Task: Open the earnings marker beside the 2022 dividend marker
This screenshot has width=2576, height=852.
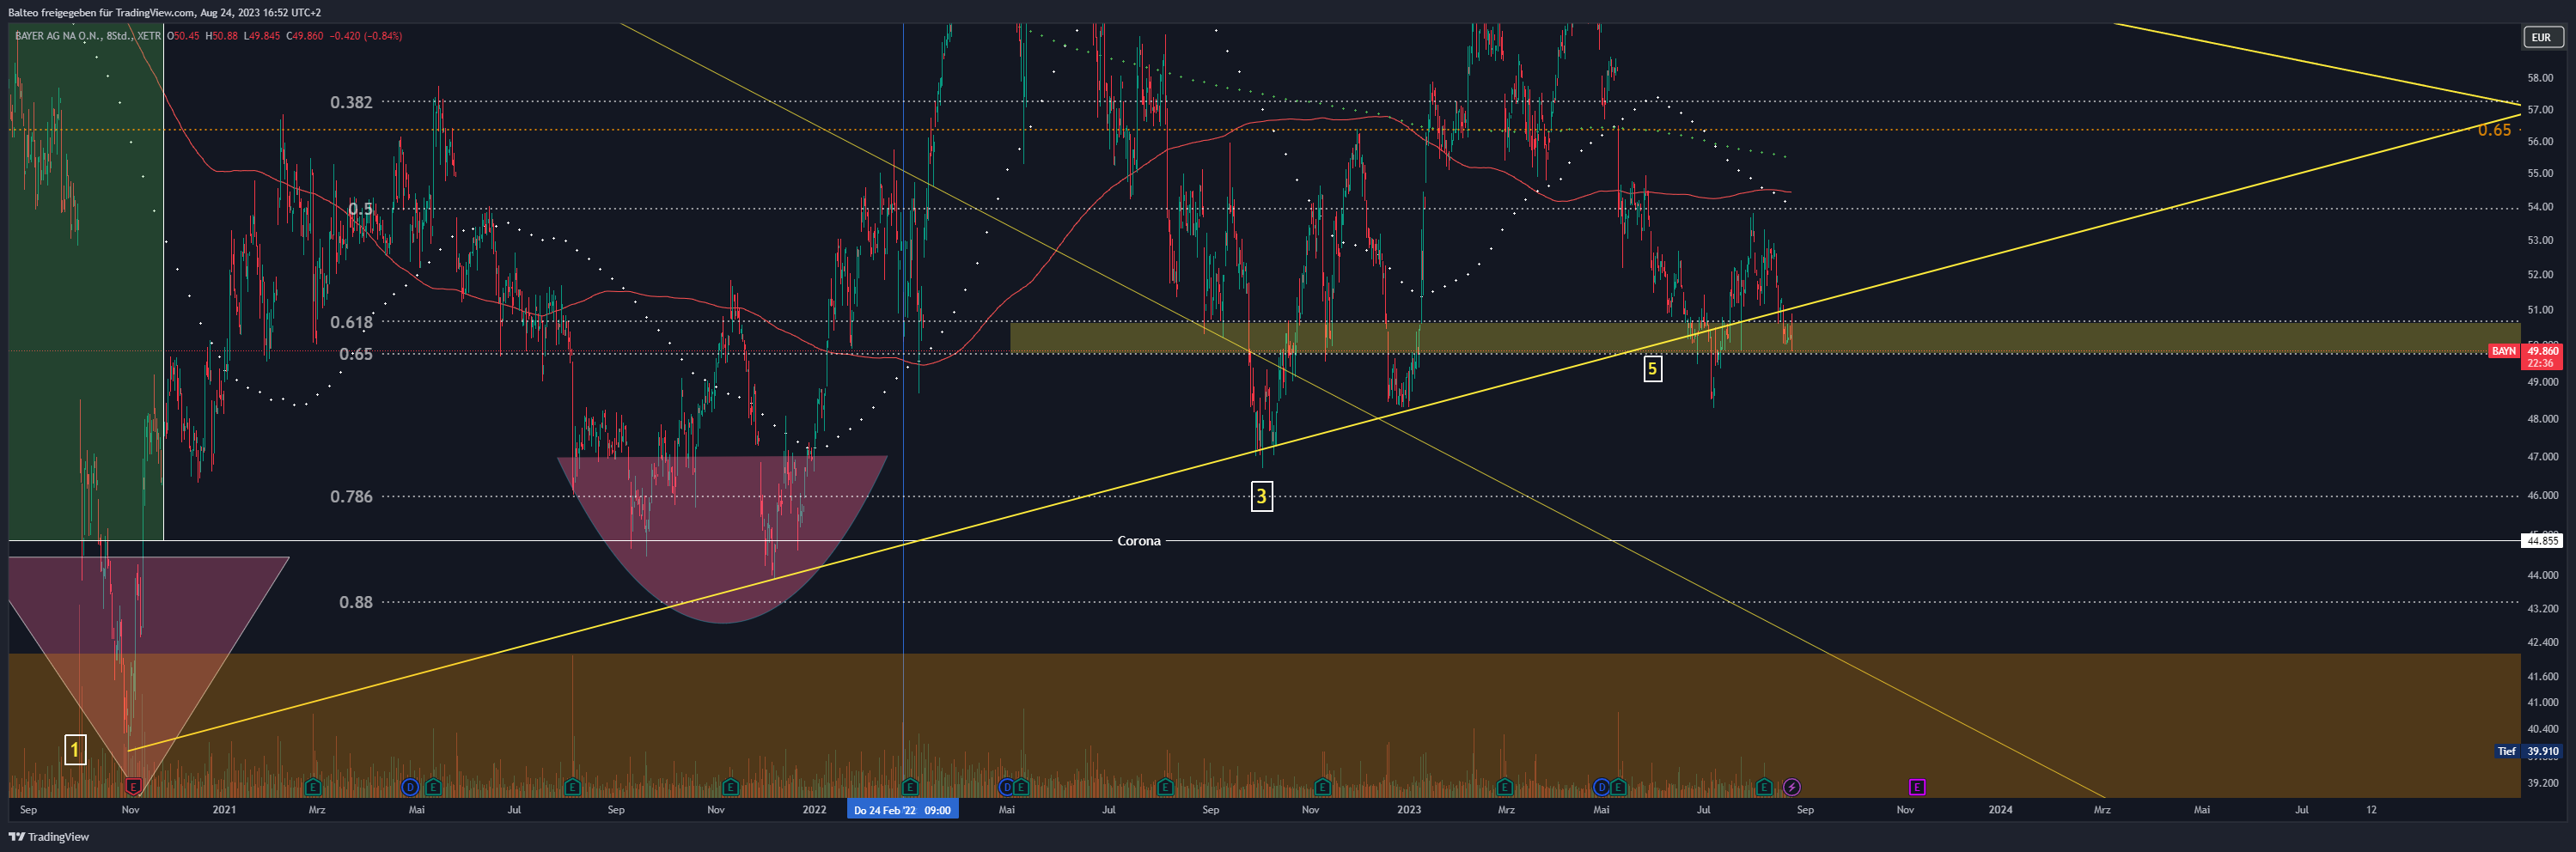Action: tap(1021, 787)
